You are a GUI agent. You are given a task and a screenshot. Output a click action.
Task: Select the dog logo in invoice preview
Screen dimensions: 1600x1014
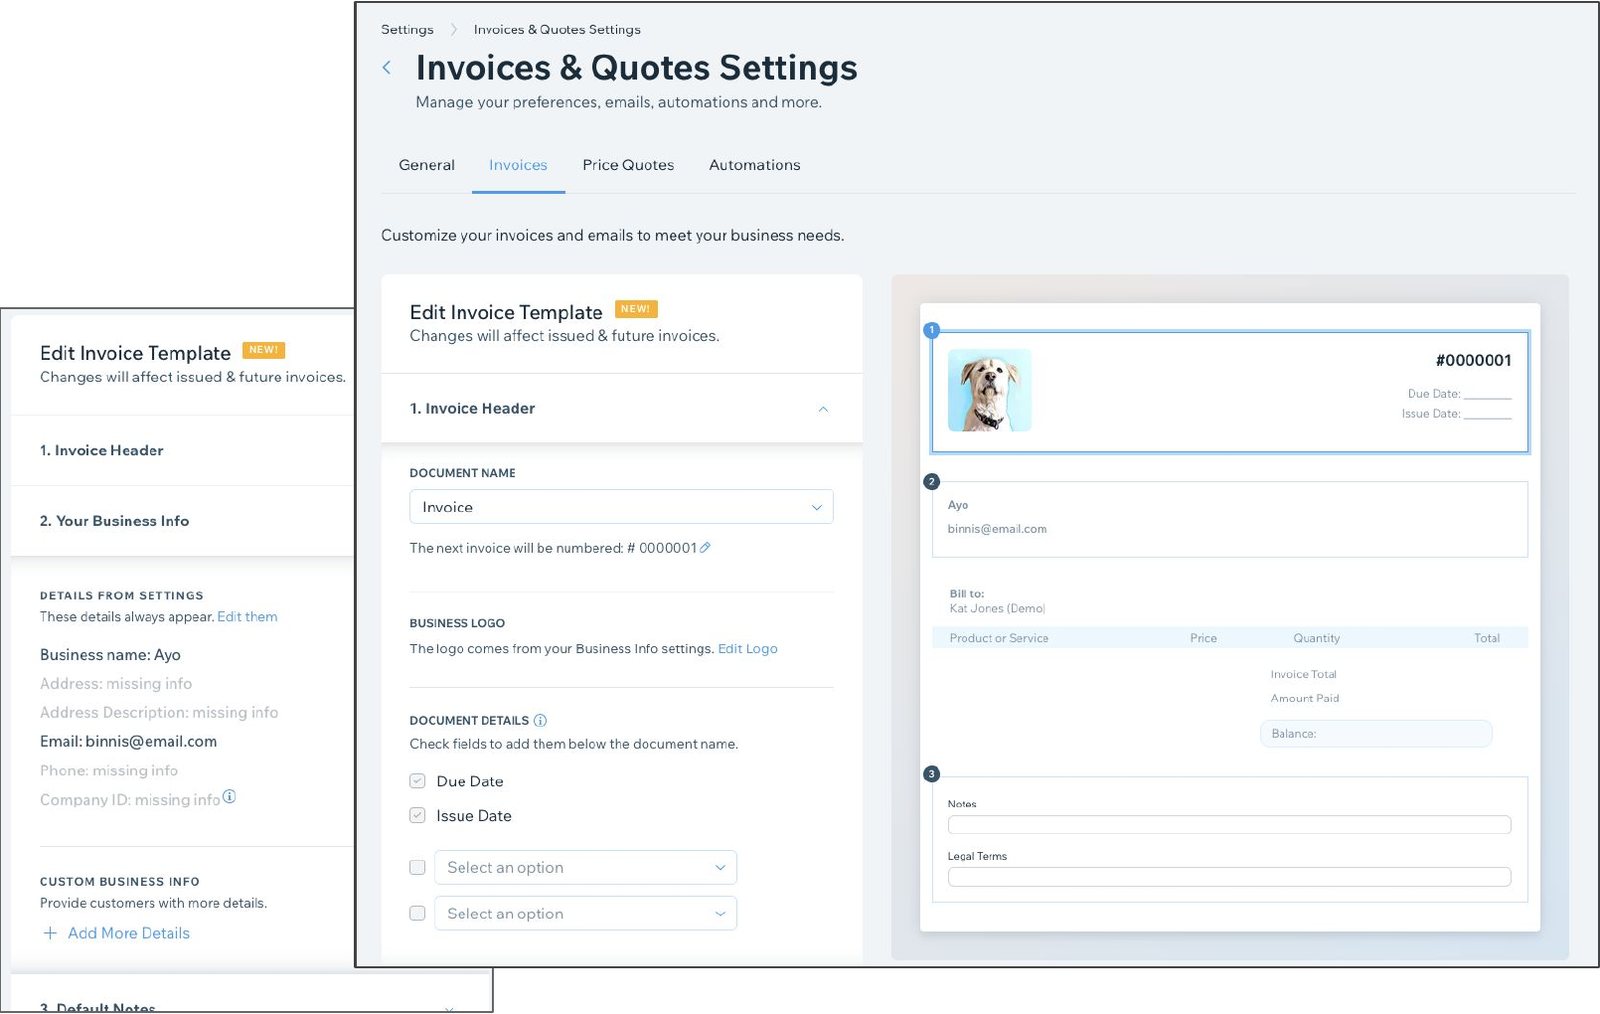989,390
